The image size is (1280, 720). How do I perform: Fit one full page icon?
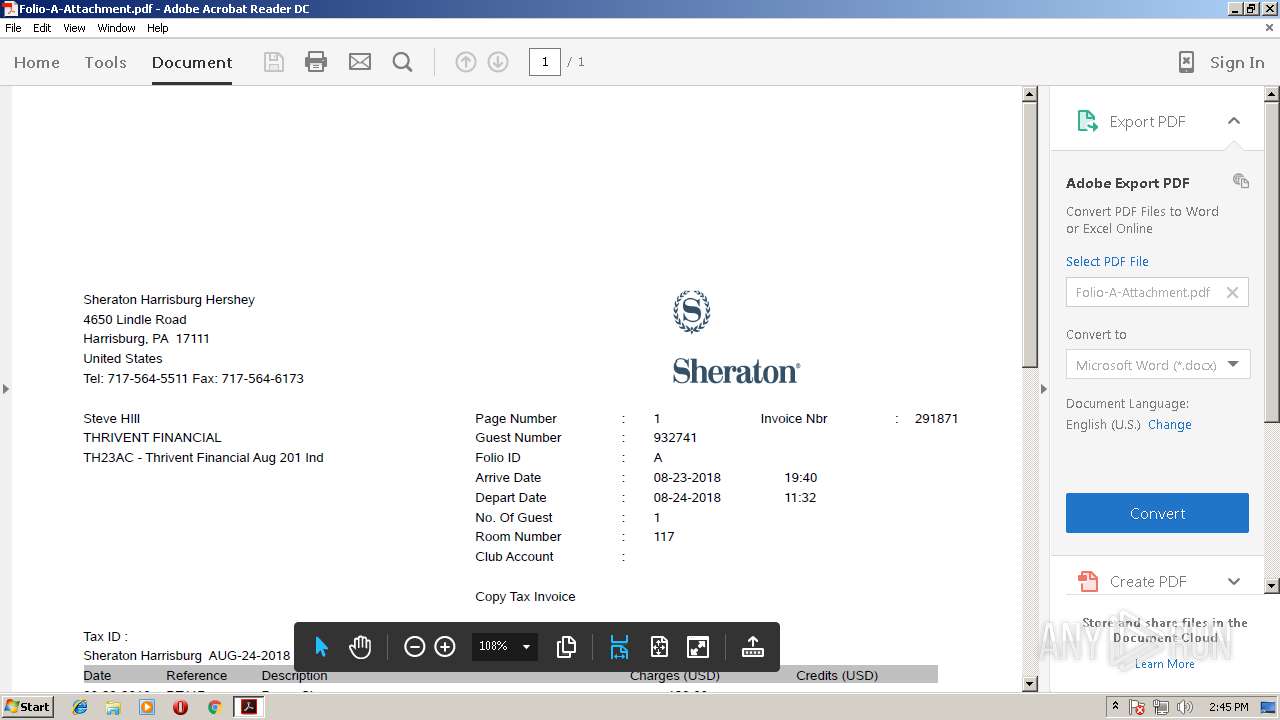click(x=659, y=647)
